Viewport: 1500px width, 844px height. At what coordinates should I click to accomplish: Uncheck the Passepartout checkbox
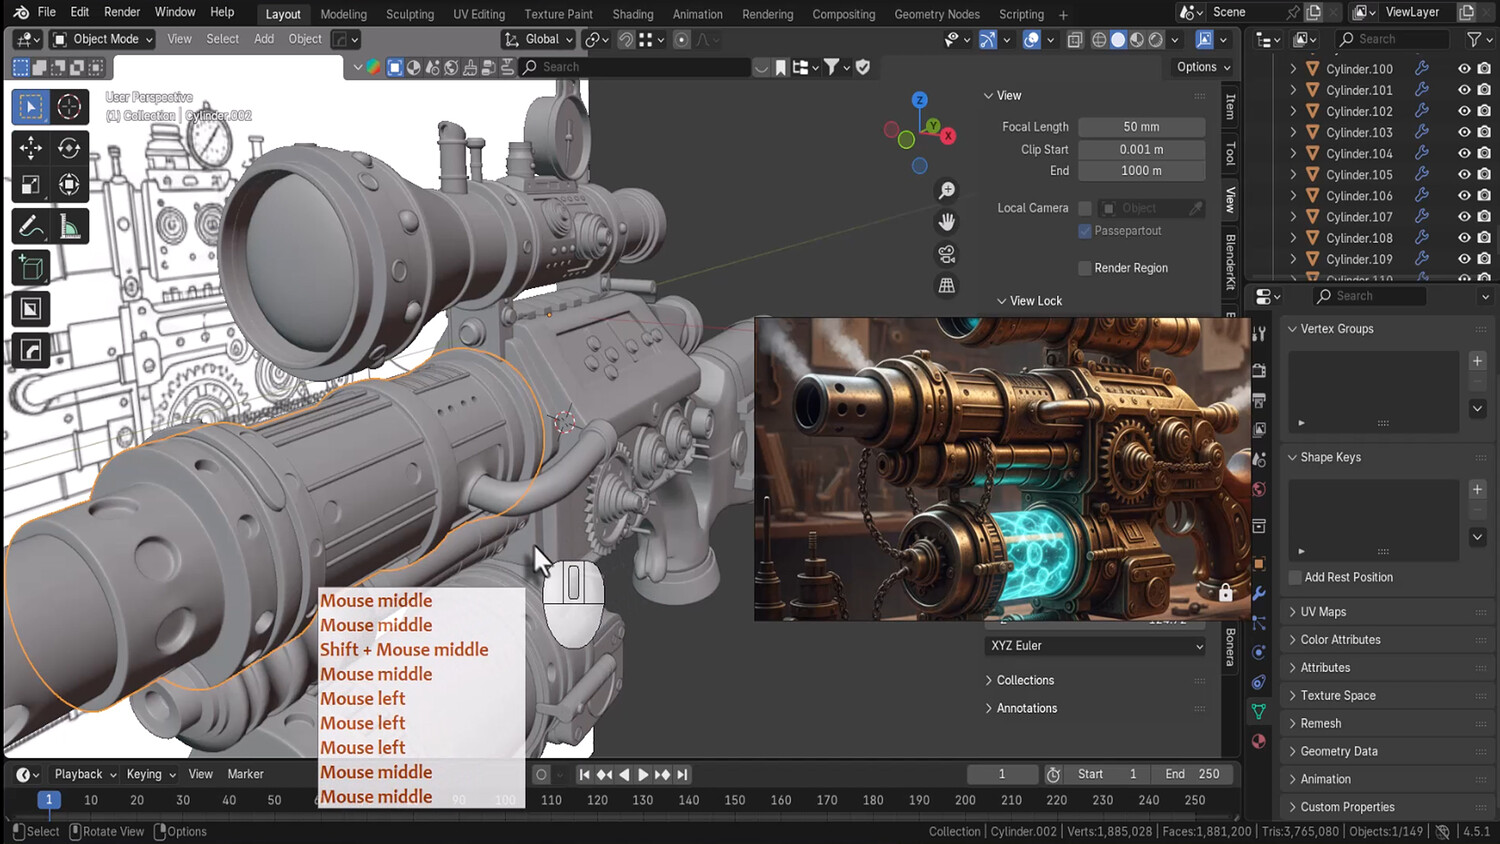click(1085, 231)
